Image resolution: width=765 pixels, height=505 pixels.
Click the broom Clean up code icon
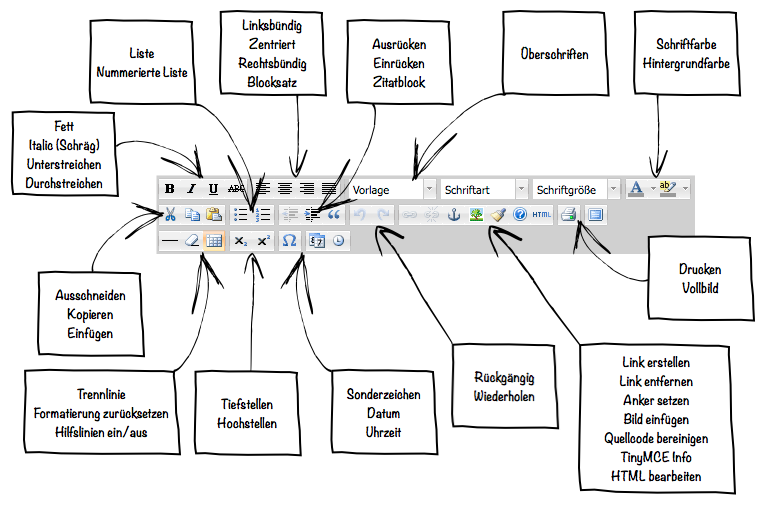498,214
